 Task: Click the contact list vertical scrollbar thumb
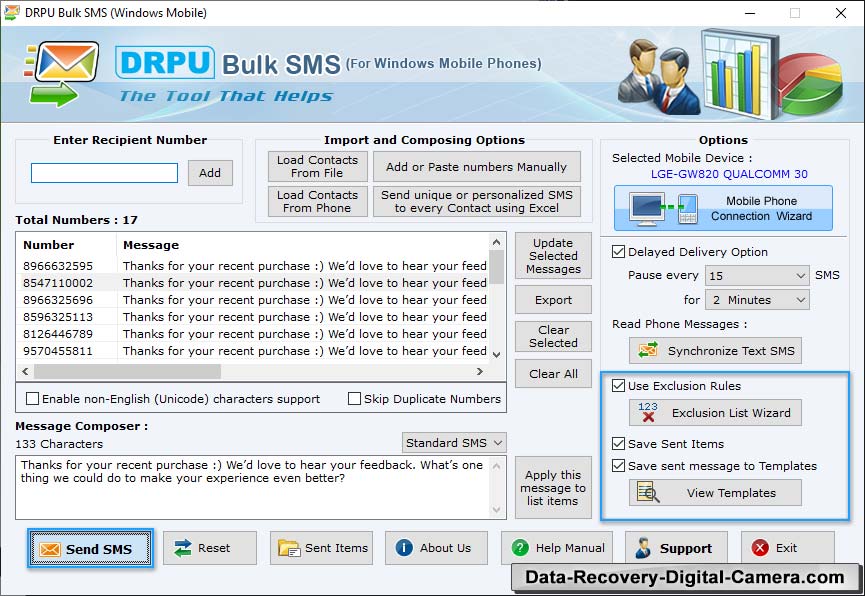point(496,266)
